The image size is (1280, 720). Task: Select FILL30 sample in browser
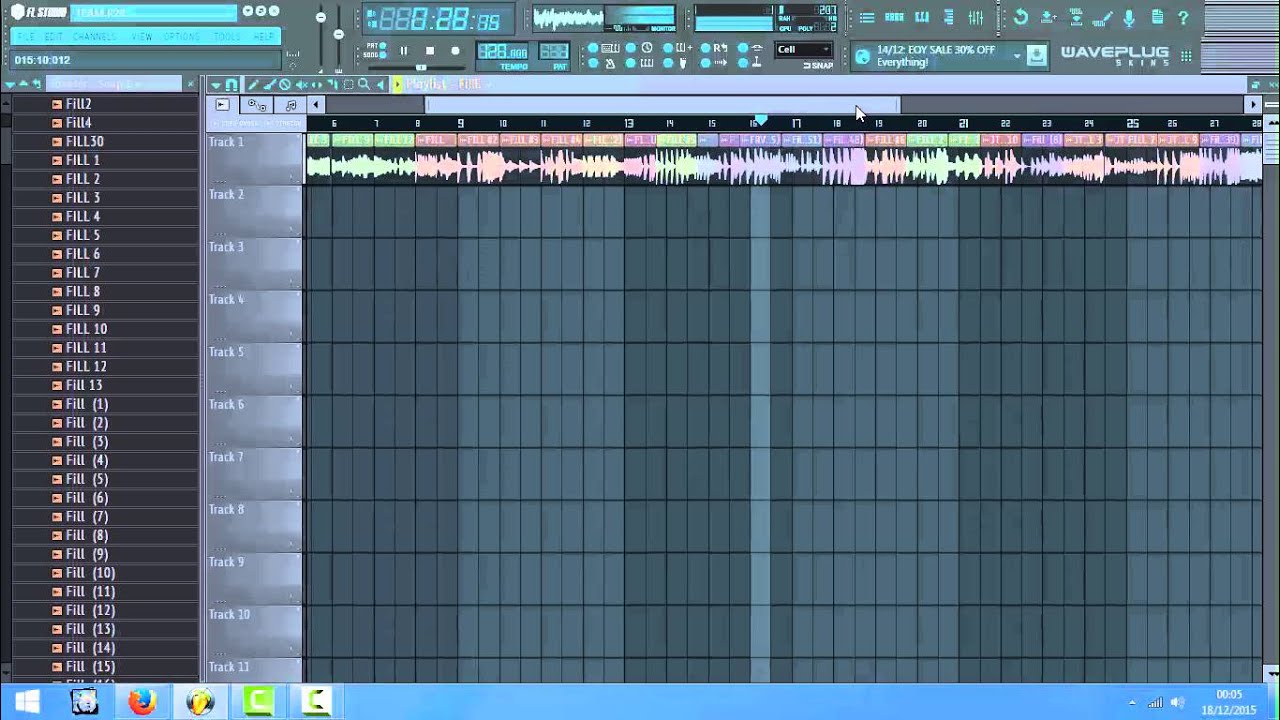point(84,142)
